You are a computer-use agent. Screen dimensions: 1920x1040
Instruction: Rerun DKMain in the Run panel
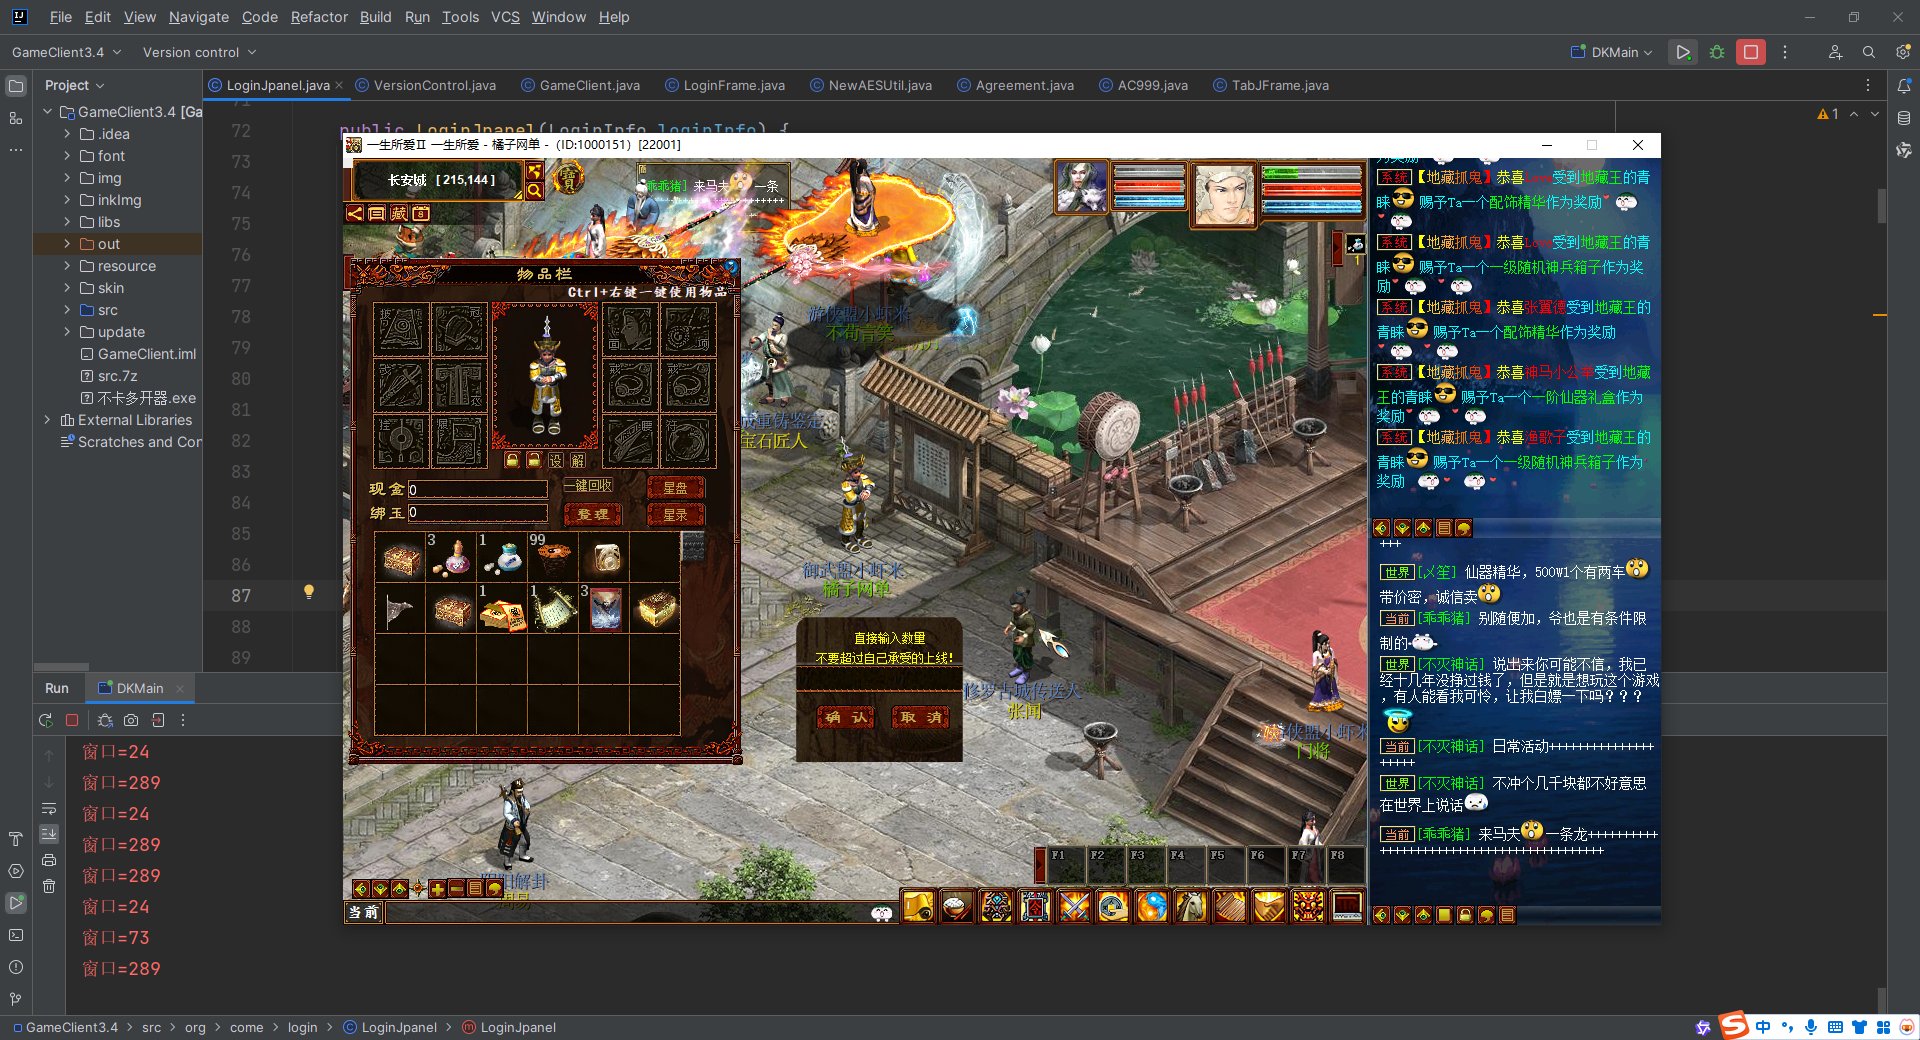click(x=45, y=720)
